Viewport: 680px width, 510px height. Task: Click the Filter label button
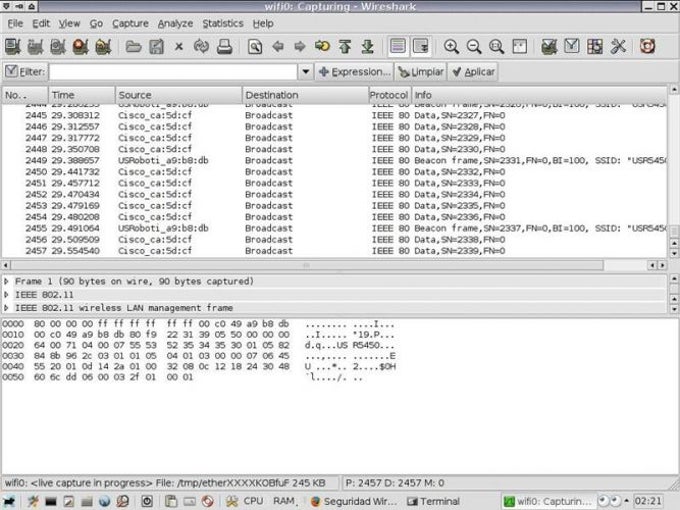point(25,72)
